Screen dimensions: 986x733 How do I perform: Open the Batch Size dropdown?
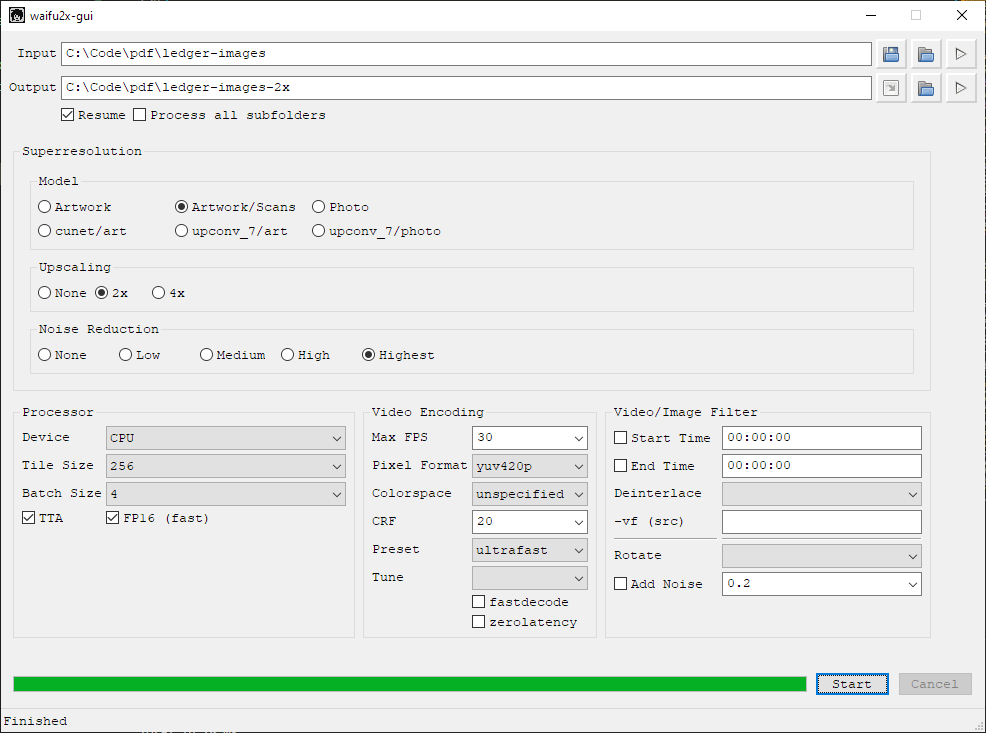pyautogui.click(x=226, y=494)
